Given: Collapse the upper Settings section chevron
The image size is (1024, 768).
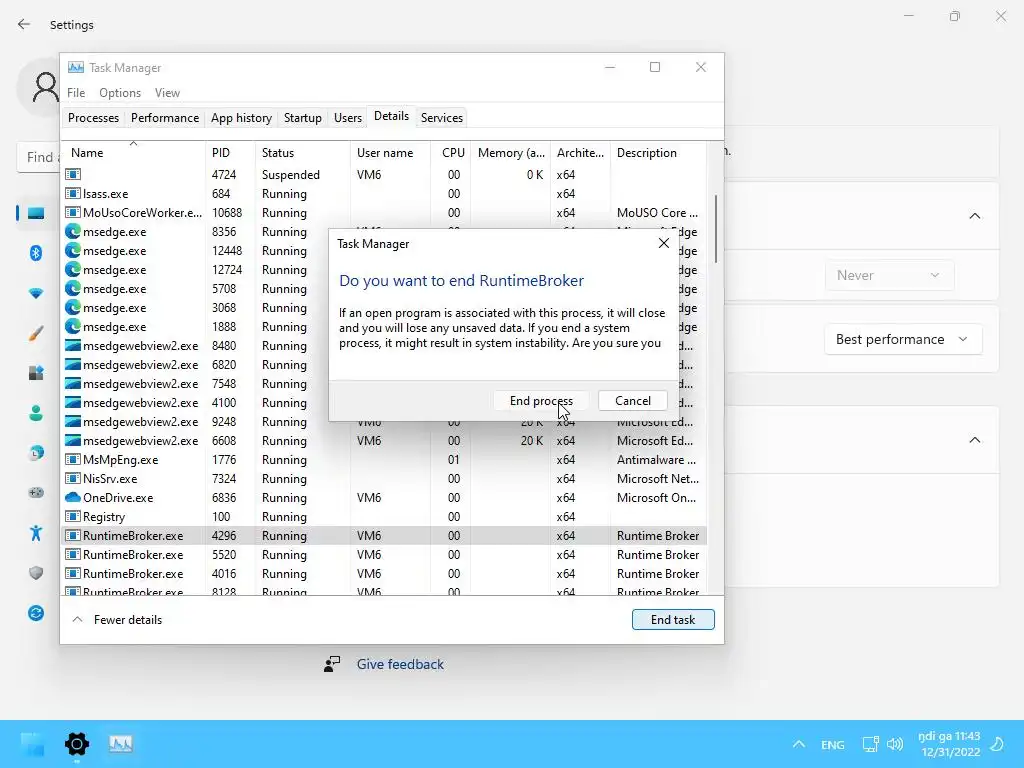Looking at the screenshot, I should (974, 216).
